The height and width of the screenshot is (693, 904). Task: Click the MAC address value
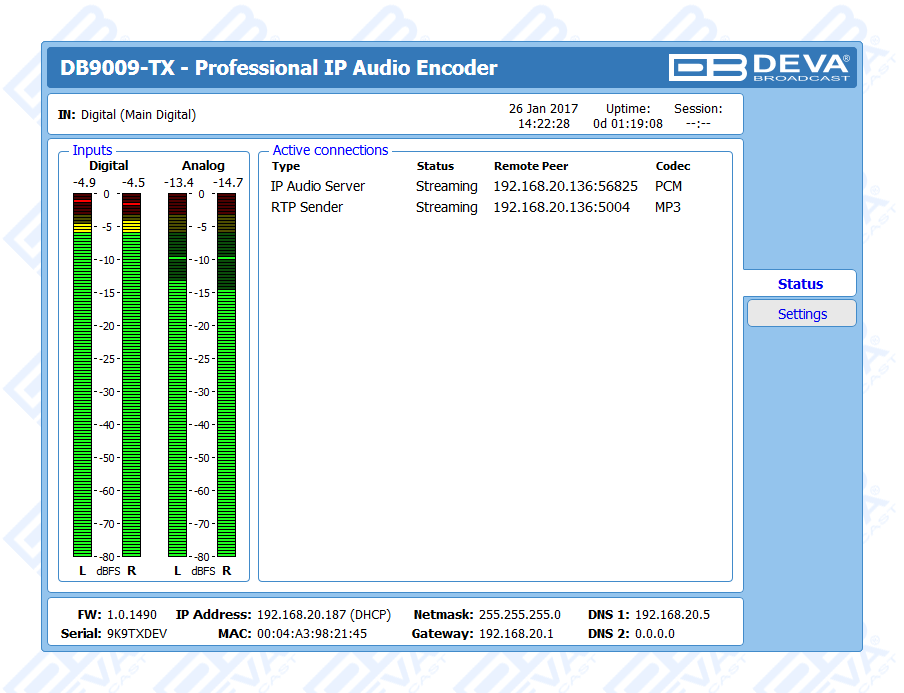[312, 633]
